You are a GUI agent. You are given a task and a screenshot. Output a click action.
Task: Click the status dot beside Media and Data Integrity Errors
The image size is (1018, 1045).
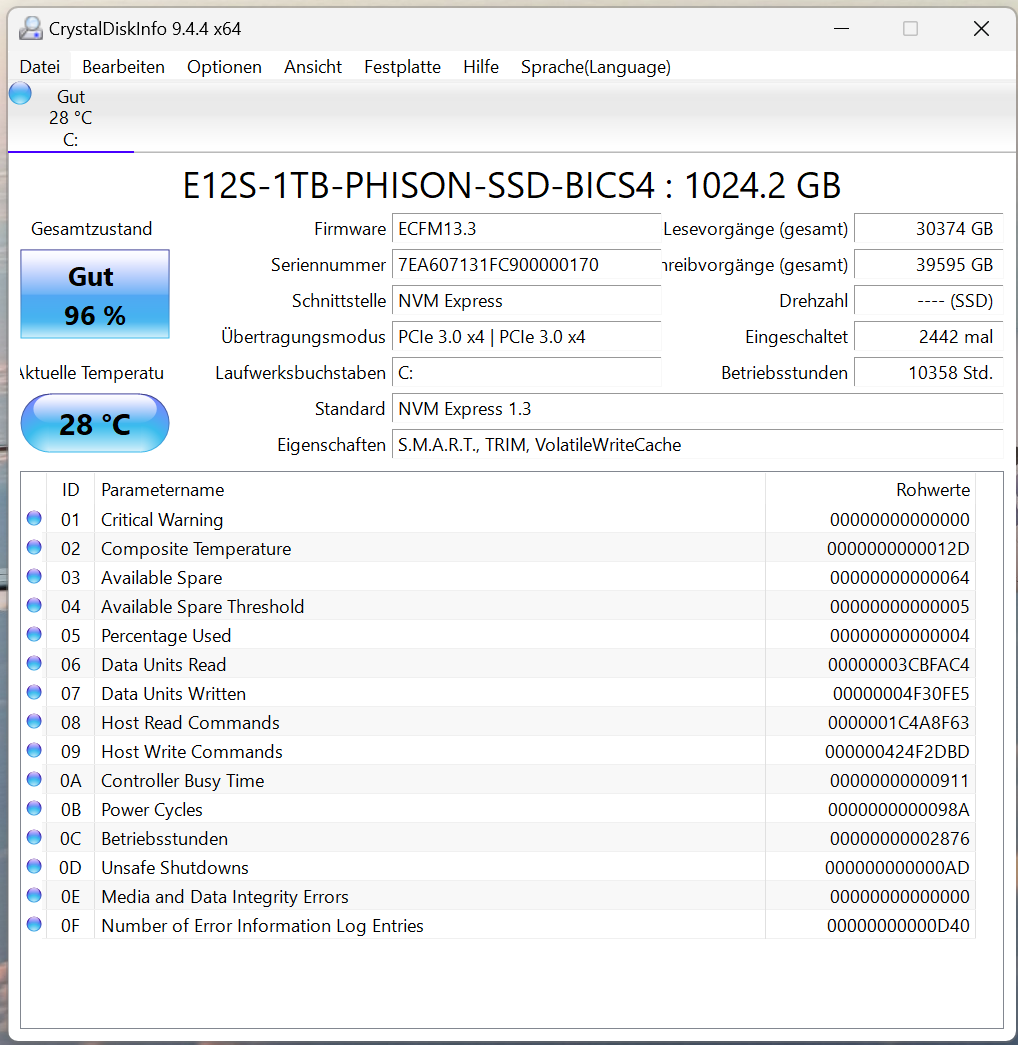(34, 896)
